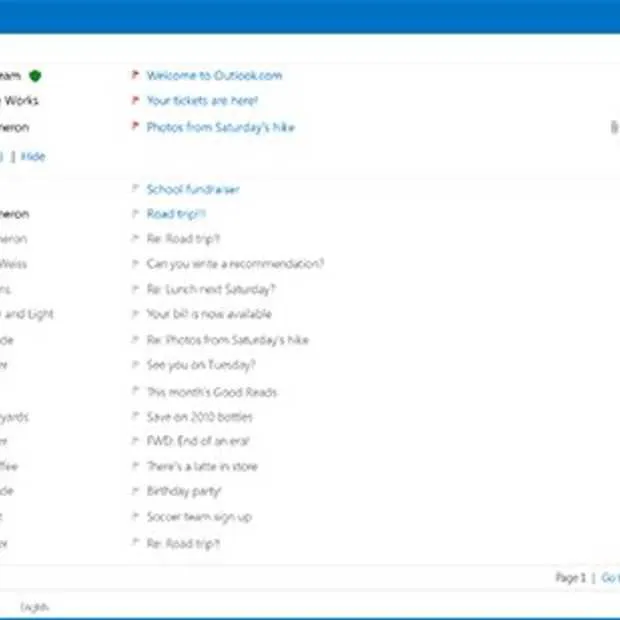This screenshot has width=620, height=620.
Task: Remove red flag from Your tickets are here!
Action: point(135,100)
